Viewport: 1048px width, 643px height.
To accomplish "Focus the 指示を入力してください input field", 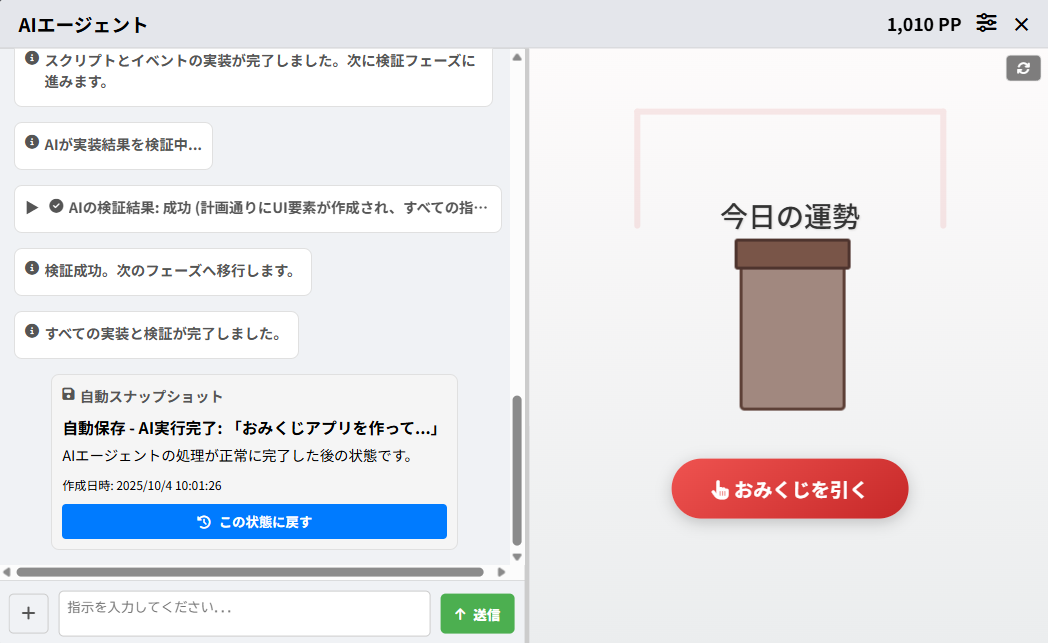I will [244, 613].
